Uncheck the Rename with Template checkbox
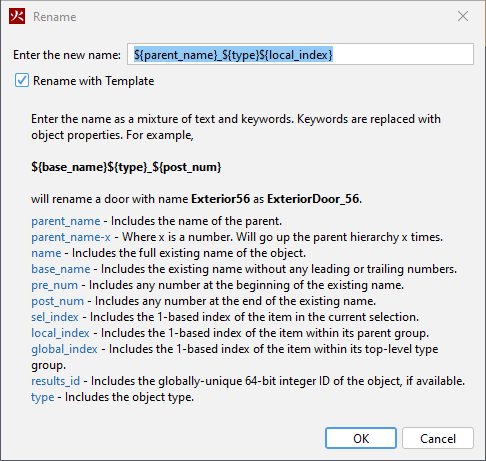This screenshot has height=461, width=486. [x=22, y=81]
